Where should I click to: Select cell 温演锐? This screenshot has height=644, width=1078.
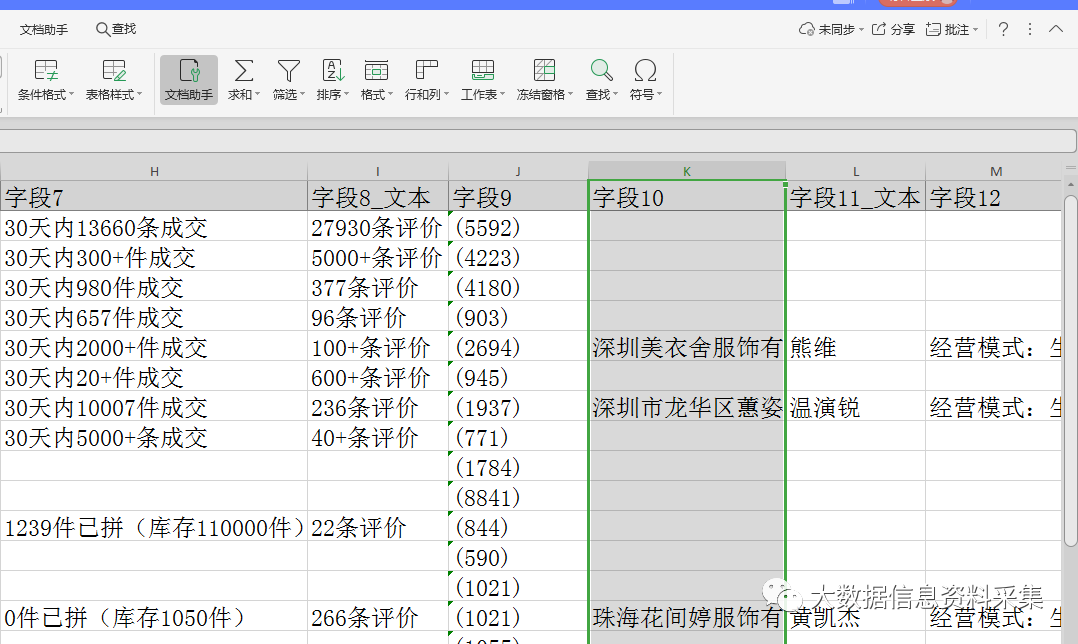856,407
